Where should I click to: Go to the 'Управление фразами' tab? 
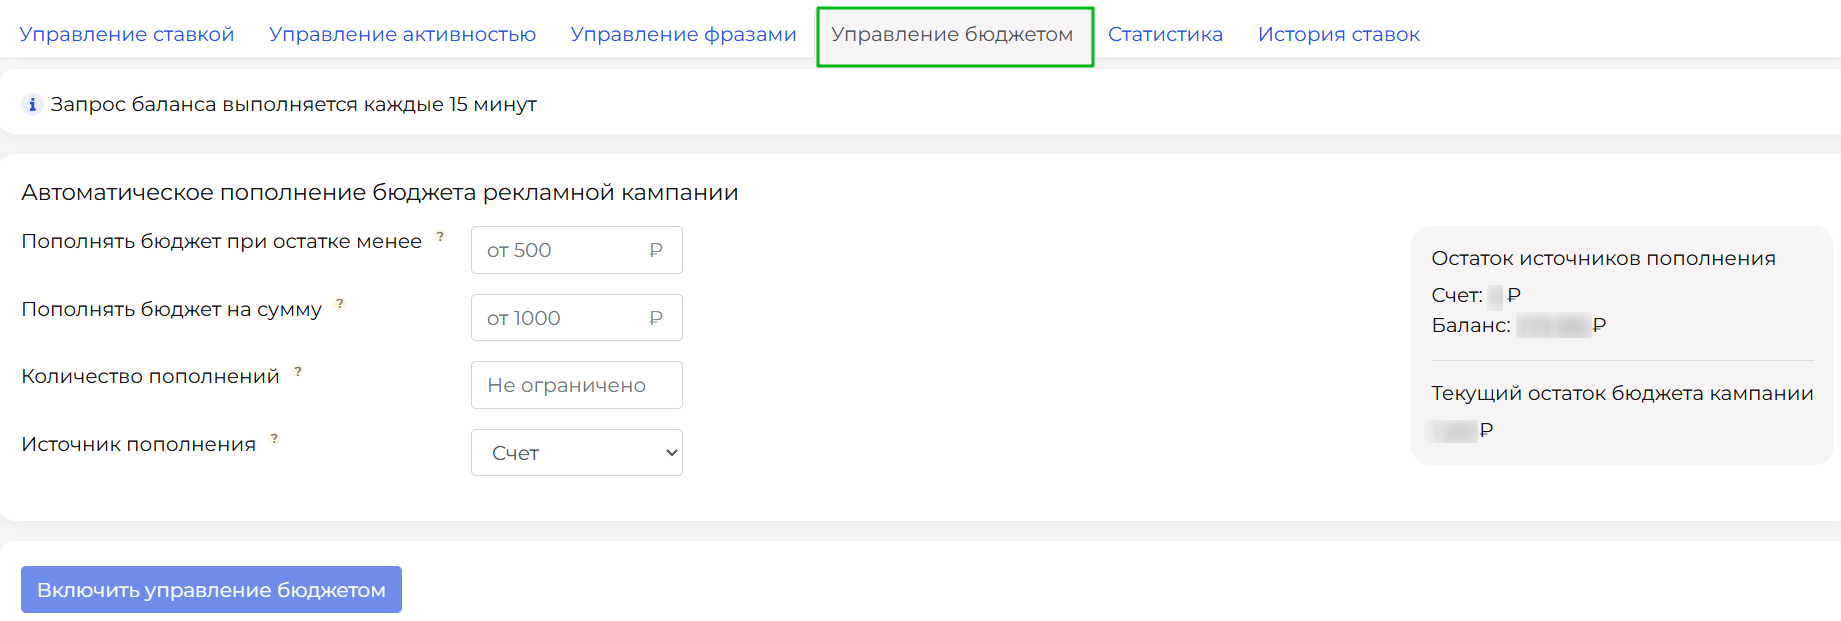683,34
